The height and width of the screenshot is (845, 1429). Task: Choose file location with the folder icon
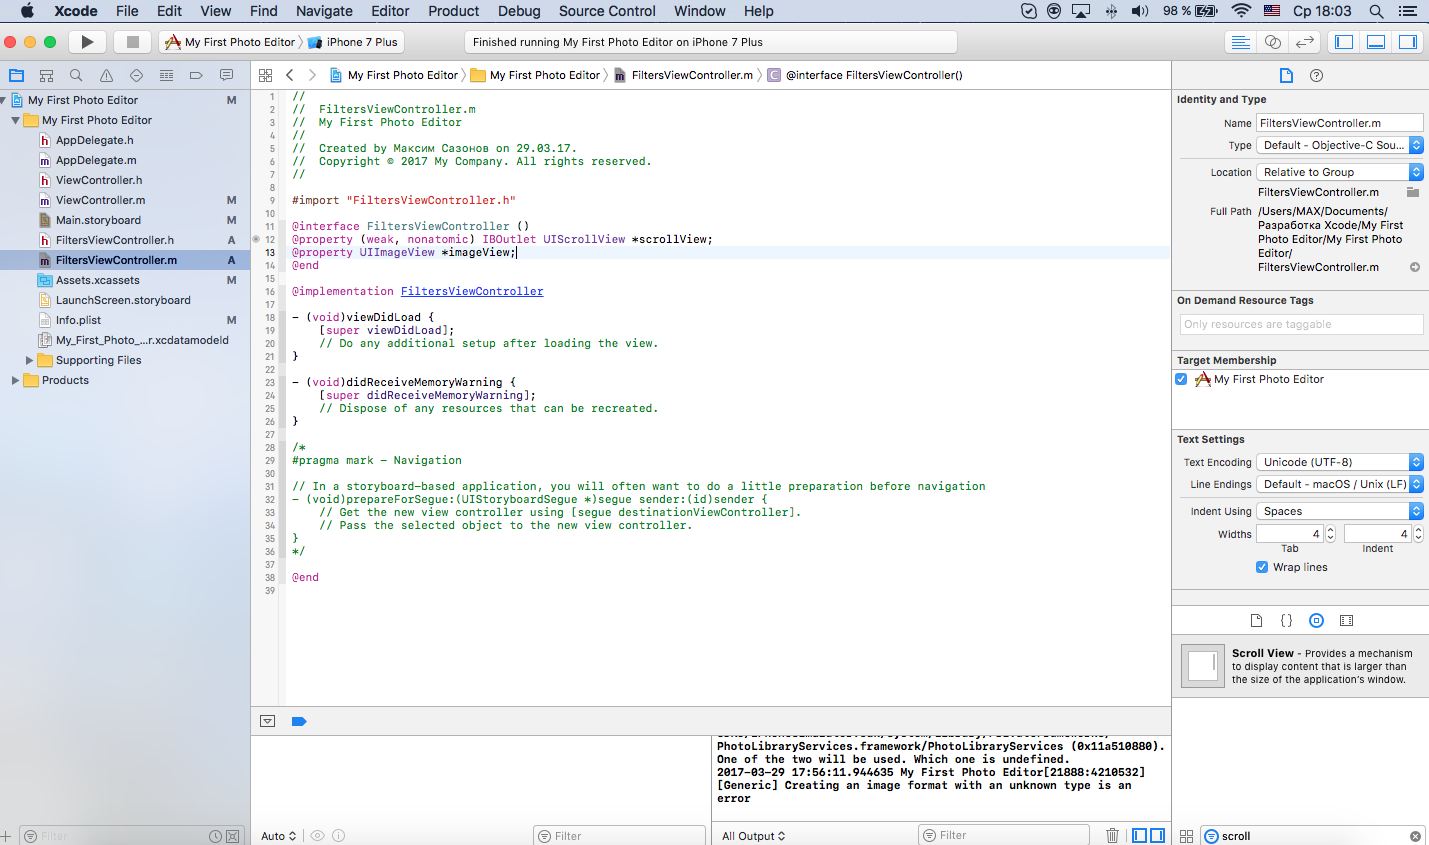click(1413, 192)
